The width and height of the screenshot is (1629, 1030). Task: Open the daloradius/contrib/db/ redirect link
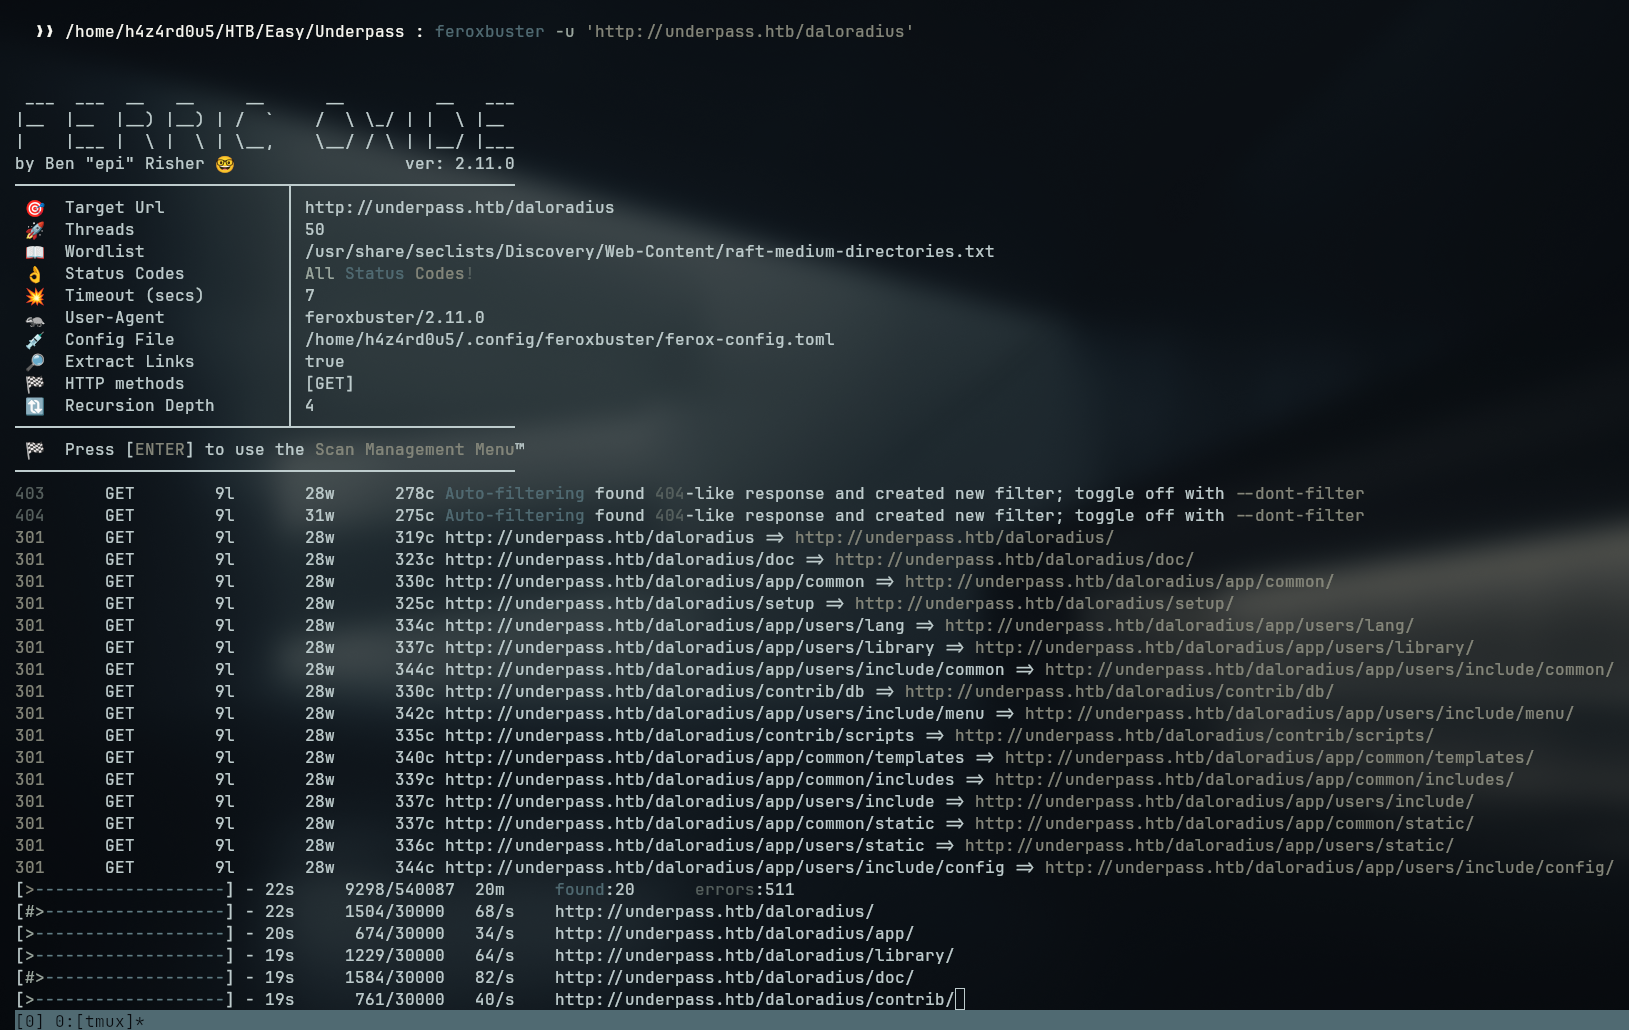[1119, 692]
